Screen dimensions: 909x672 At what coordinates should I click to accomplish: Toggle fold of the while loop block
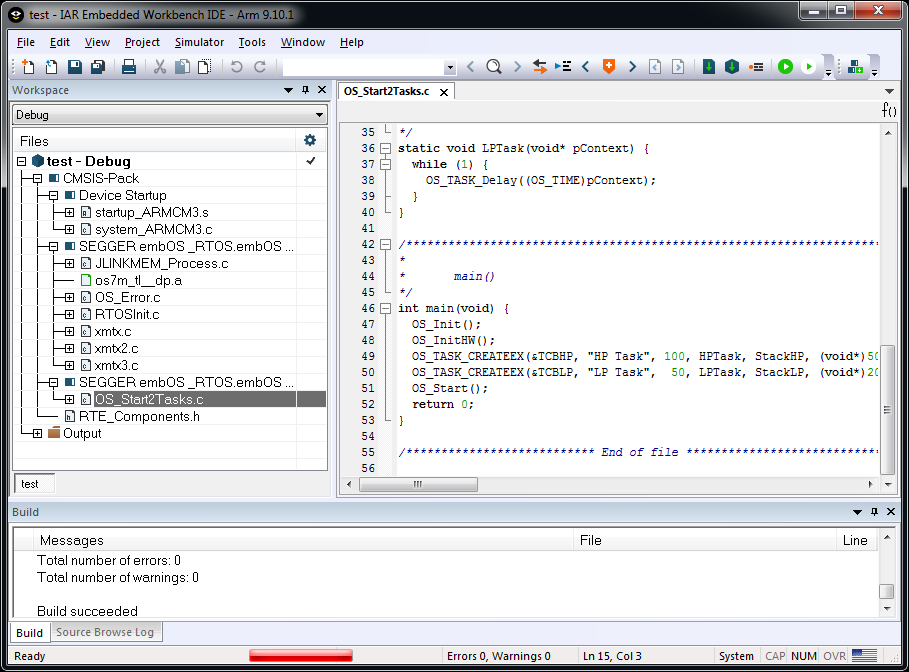(x=385, y=164)
